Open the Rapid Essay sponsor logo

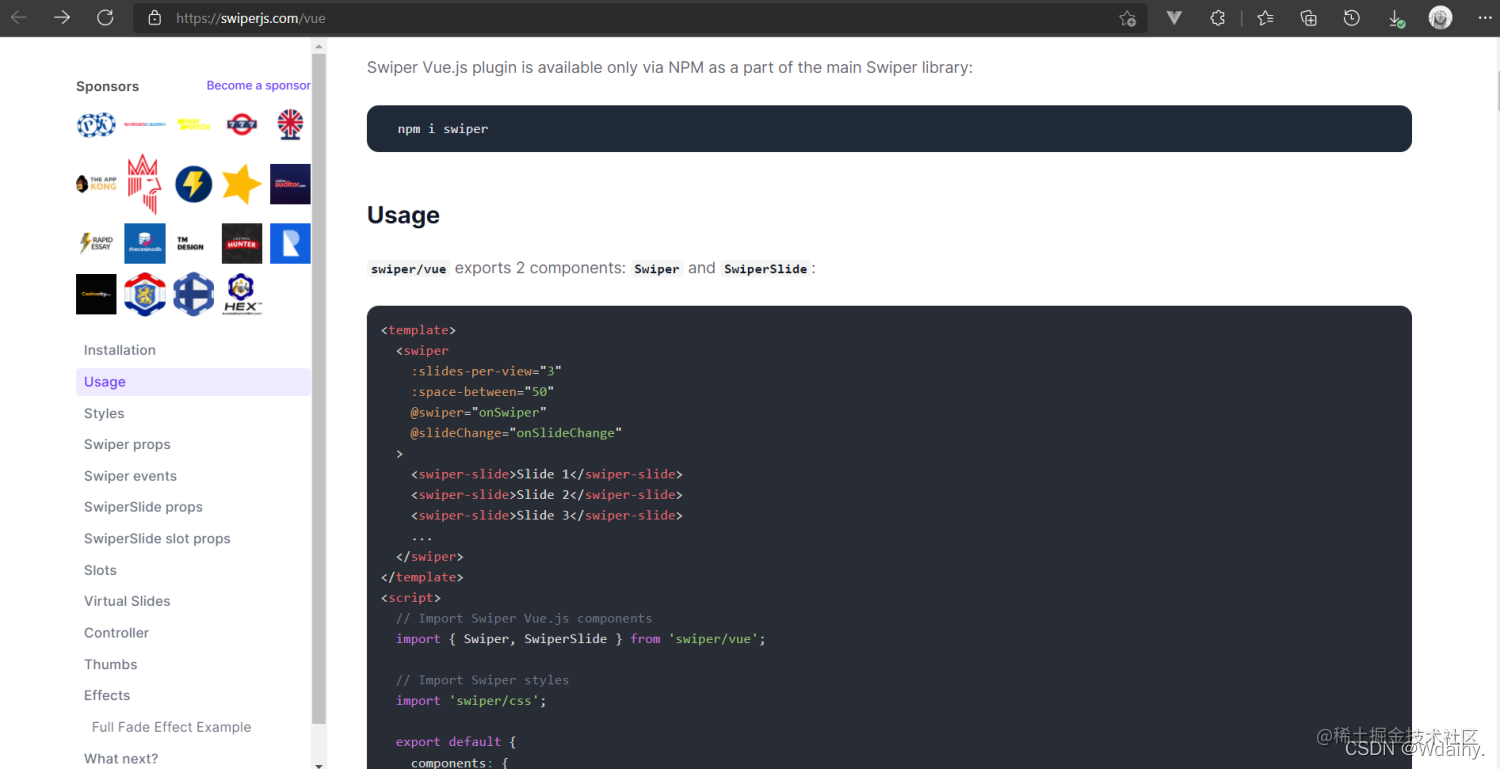pyautogui.click(x=96, y=243)
